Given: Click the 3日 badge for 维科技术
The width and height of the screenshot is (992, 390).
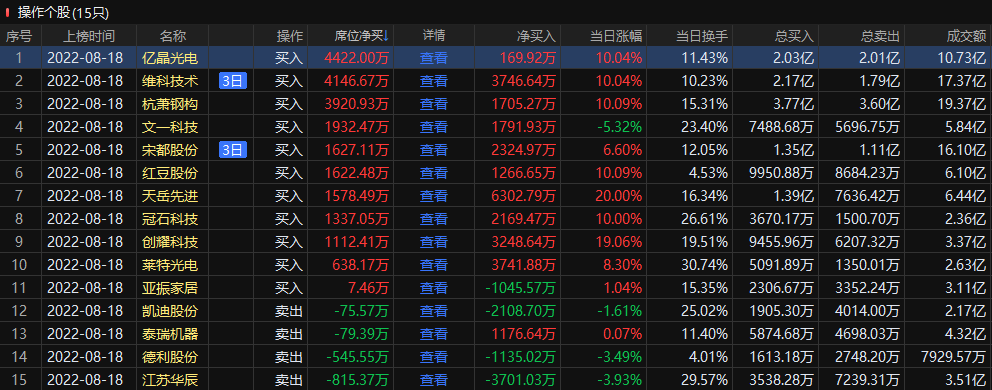Looking at the screenshot, I should (232, 81).
